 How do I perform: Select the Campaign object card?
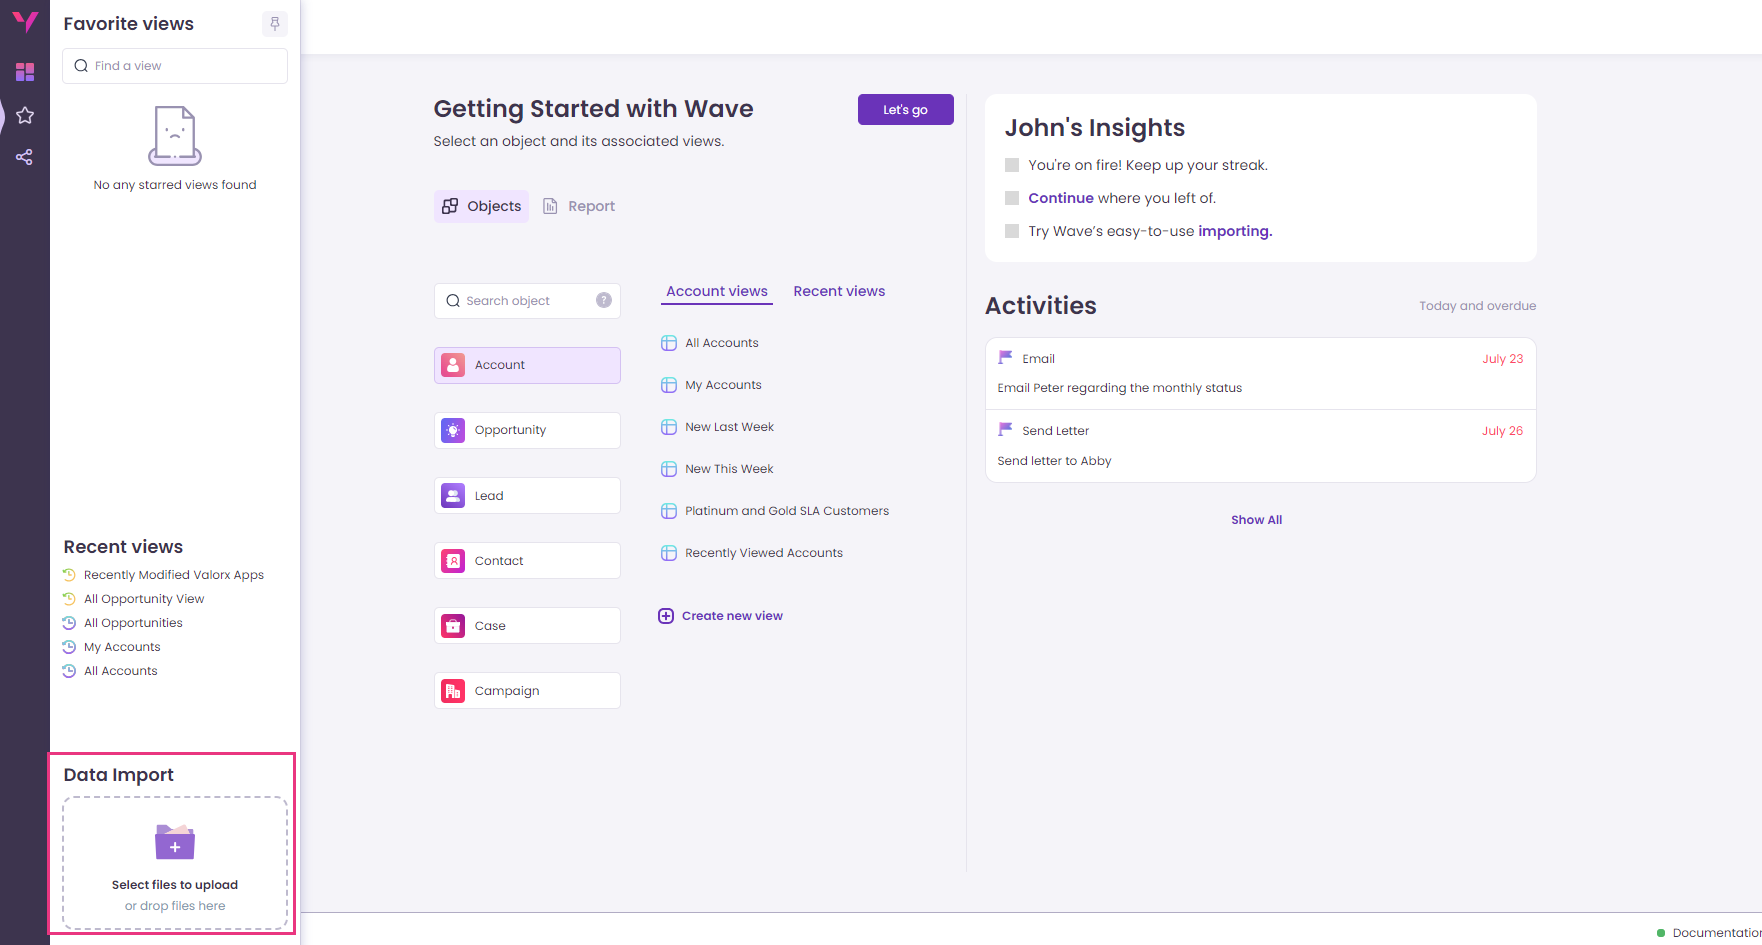tap(527, 690)
